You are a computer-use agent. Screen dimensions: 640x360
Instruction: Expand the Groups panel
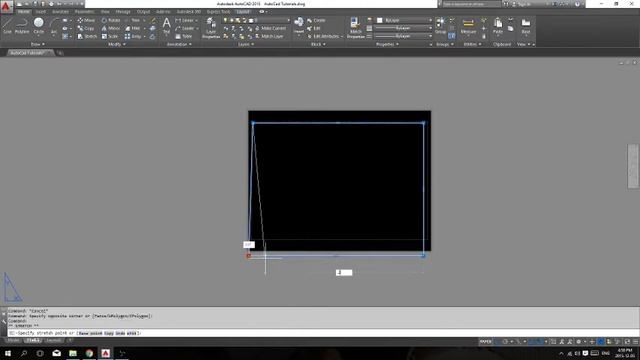click(445, 44)
